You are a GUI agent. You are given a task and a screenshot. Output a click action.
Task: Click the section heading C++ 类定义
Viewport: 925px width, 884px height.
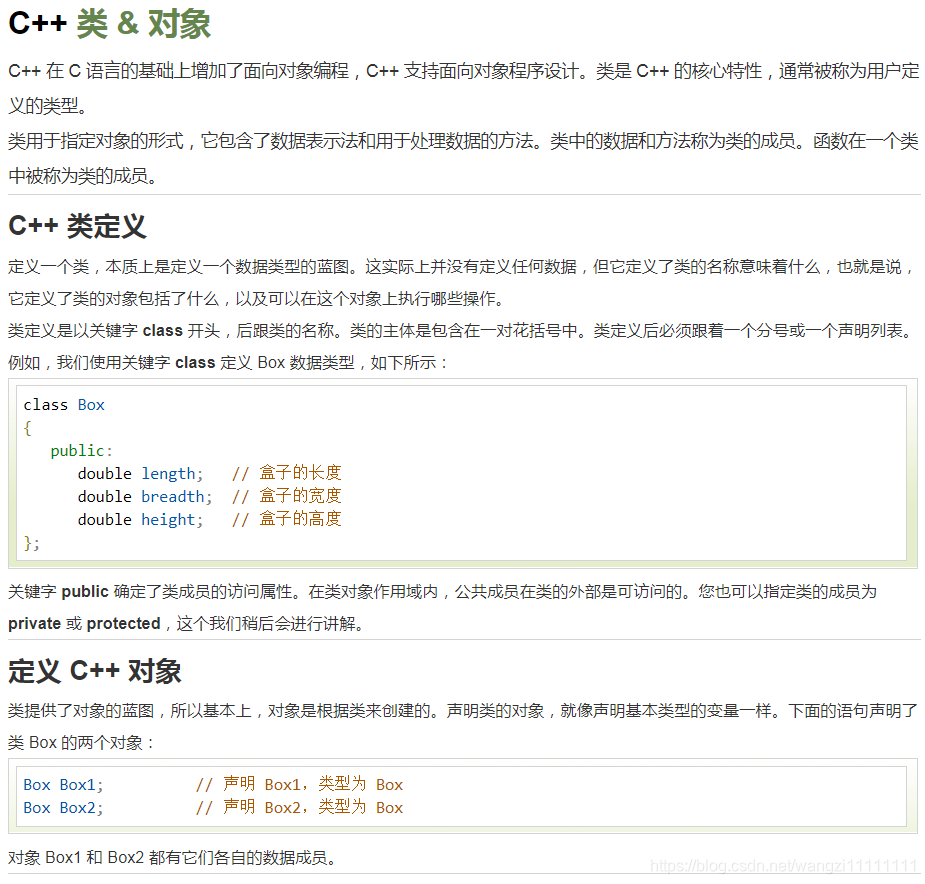77,226
